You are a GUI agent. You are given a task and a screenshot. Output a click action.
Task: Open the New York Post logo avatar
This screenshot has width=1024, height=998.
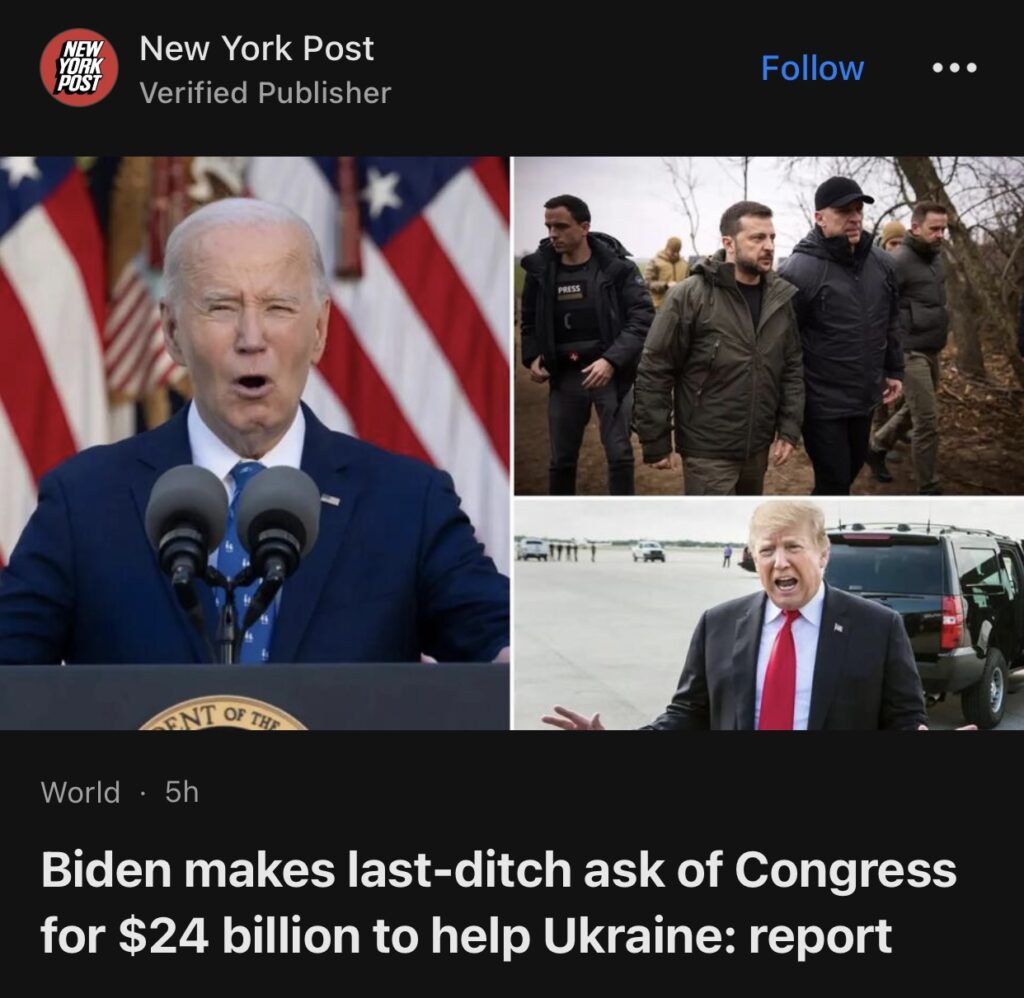pos(79,67)
